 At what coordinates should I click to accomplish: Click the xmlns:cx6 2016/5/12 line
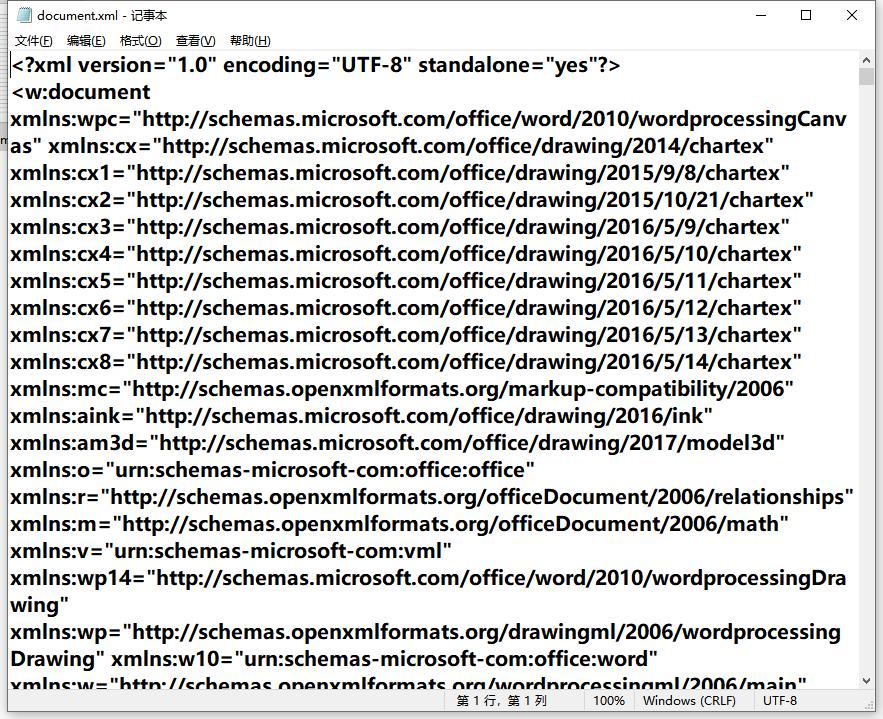[x=405, y=308]
